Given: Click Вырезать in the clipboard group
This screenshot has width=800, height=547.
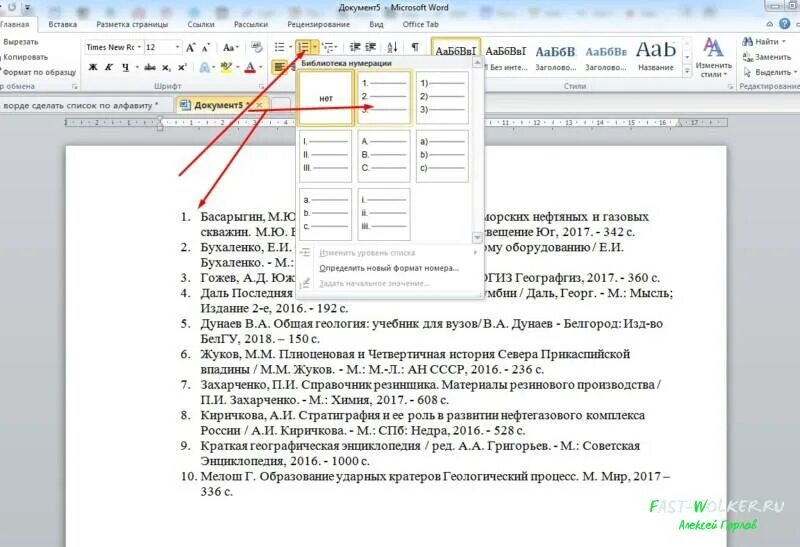Looking at the screenshot, I should coord(20,42).
